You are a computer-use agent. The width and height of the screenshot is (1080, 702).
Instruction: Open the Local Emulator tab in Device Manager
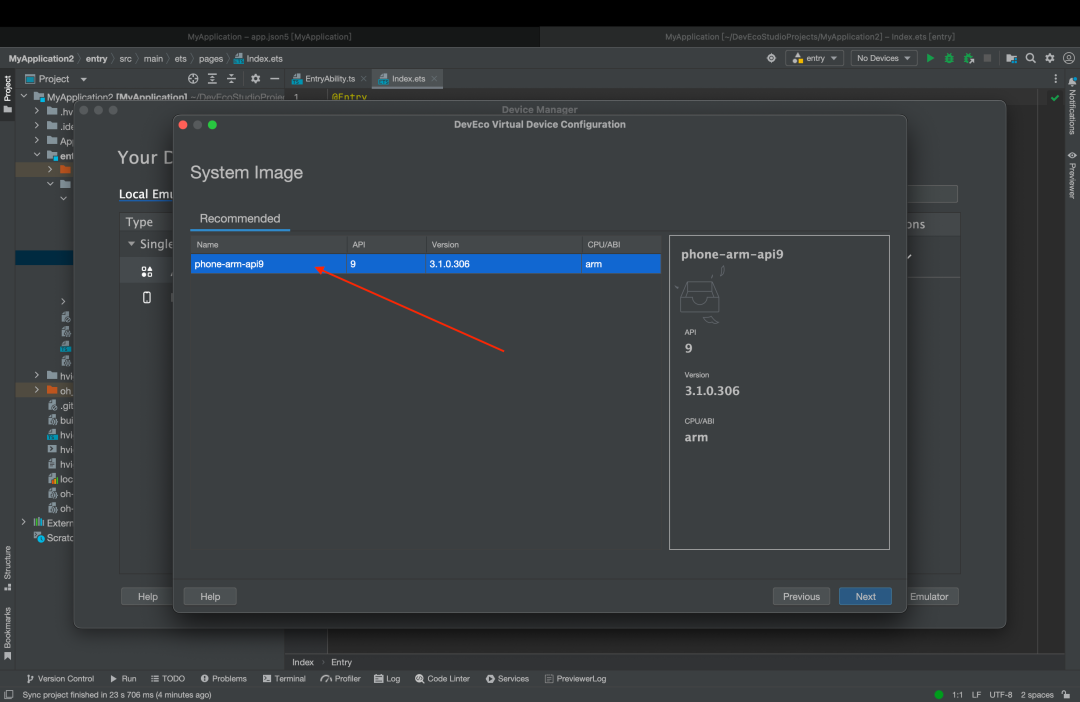(x=145, y=194)
